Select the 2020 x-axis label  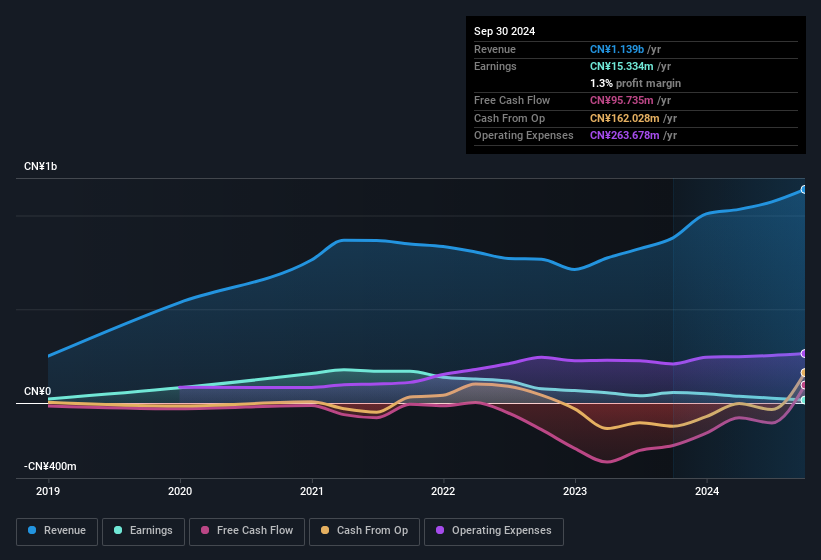[x=180, y=491]
